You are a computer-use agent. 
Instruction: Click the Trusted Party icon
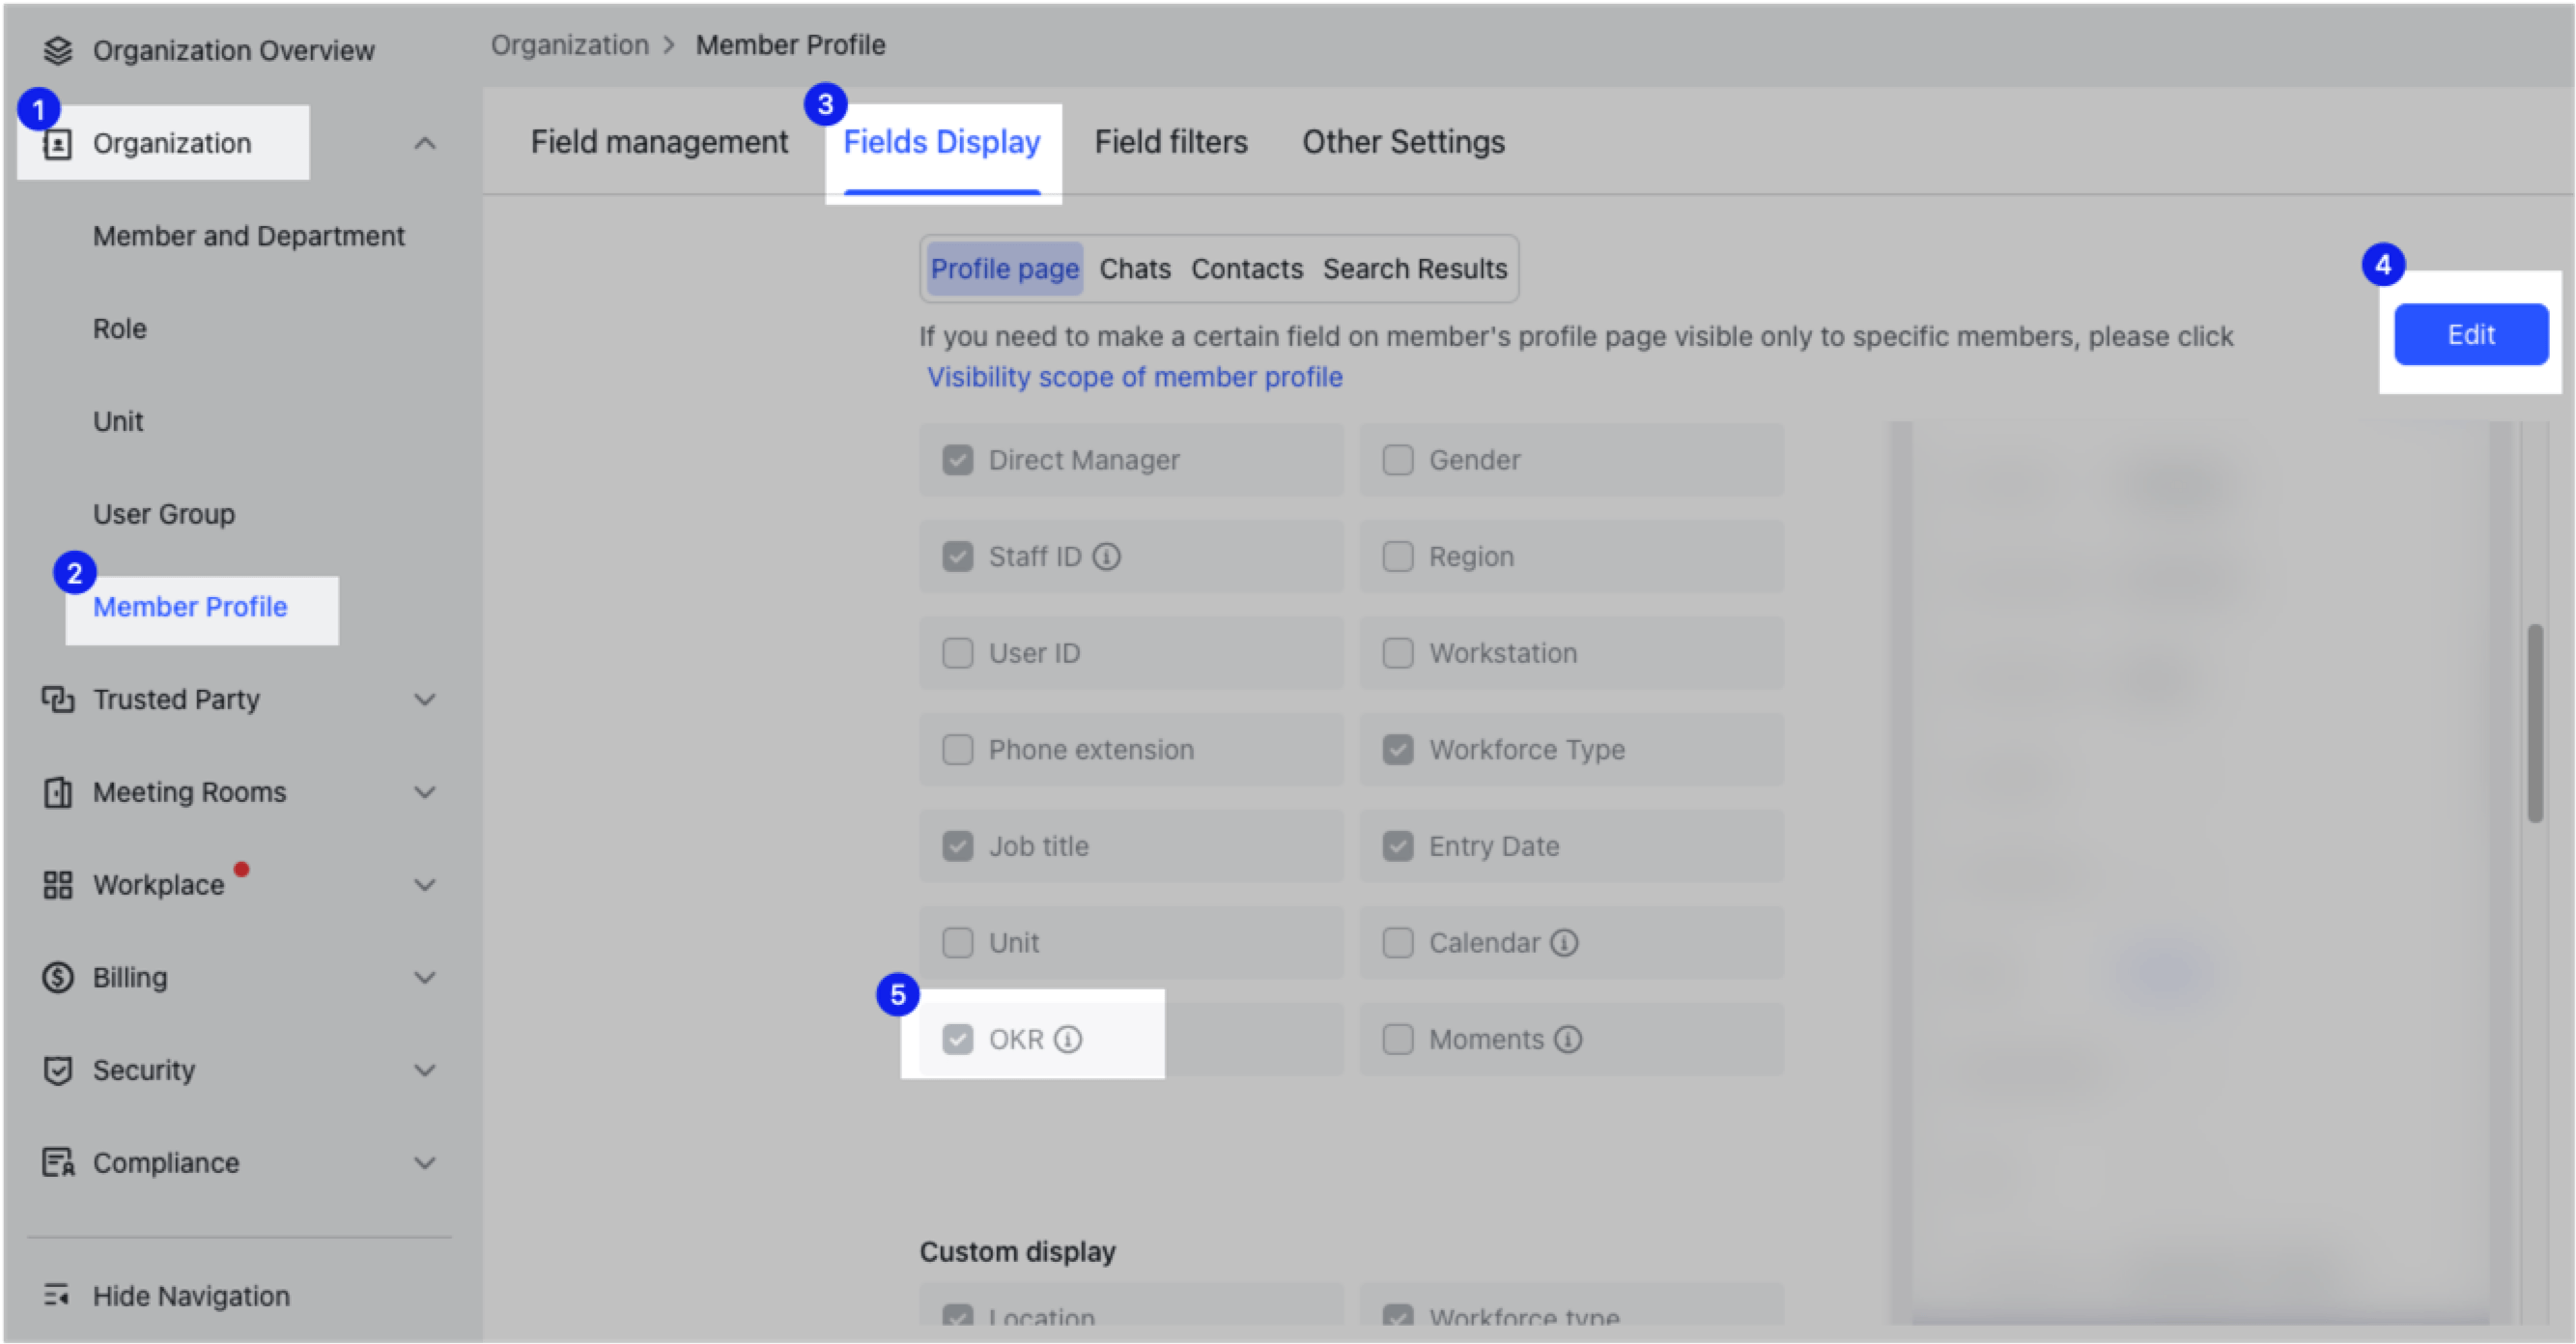click(x=57, y=699)
